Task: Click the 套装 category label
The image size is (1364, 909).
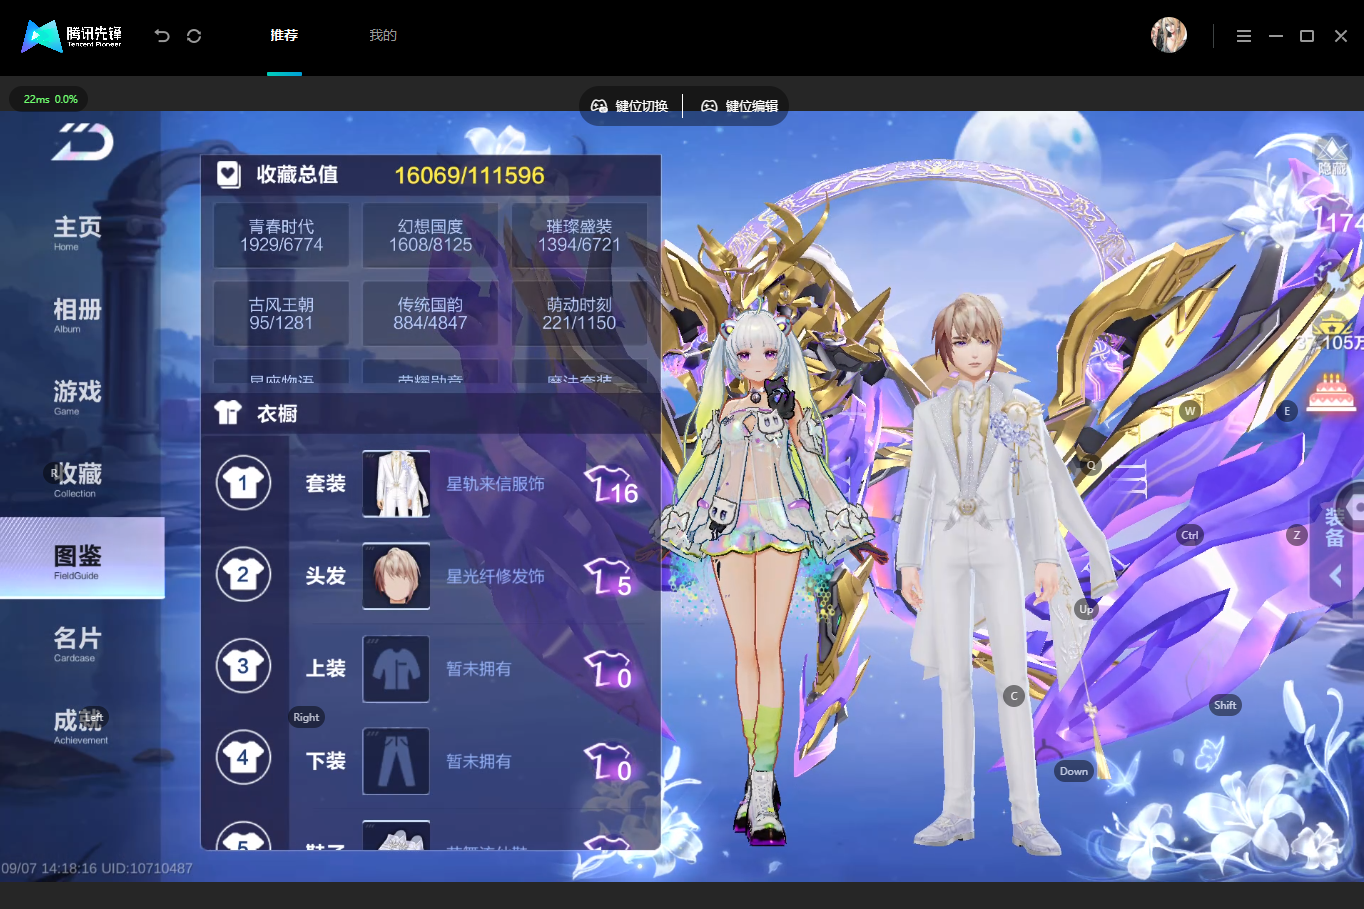Action: [326, 484]
